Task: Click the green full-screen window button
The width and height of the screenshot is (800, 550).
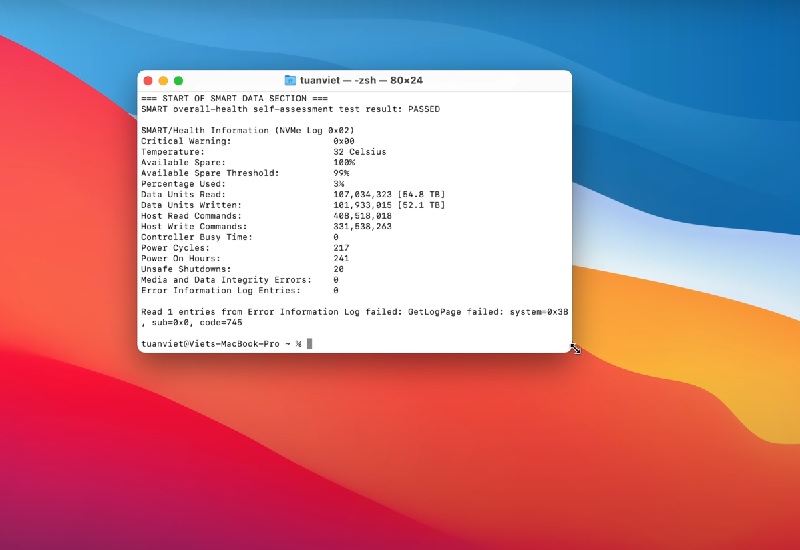Action: tap(178, 80)
